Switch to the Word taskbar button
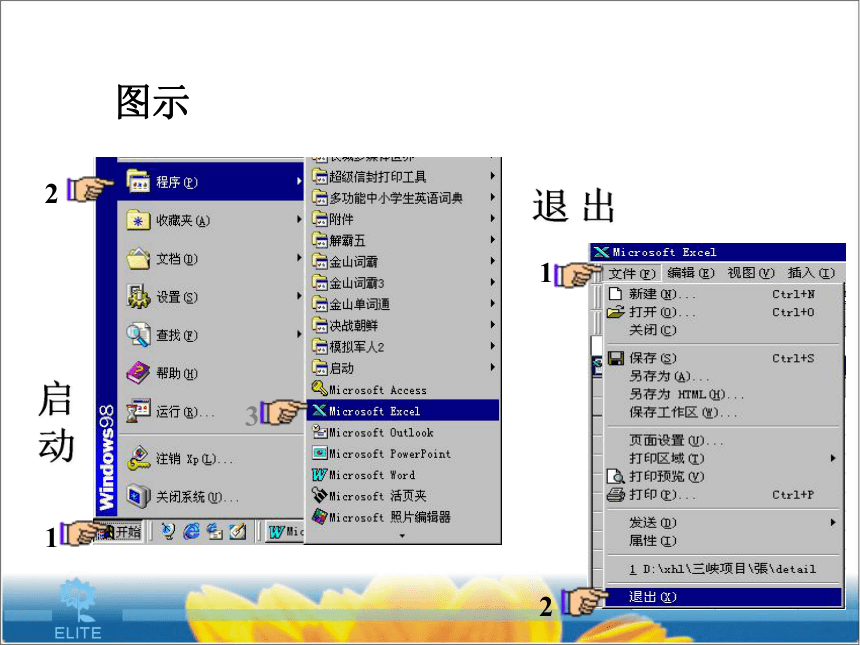The height and width of the screenshot is (645, 860). [285, 531]
